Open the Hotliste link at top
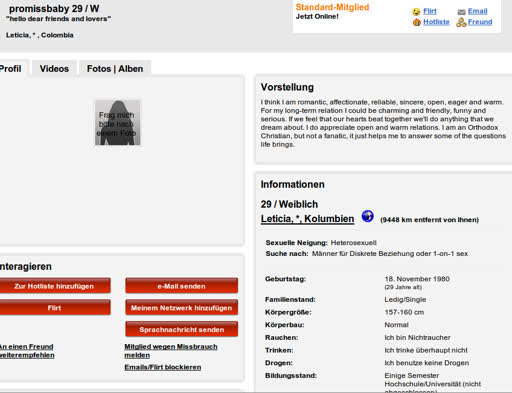This screenshot has width=512, height=393. pos(436,22)
